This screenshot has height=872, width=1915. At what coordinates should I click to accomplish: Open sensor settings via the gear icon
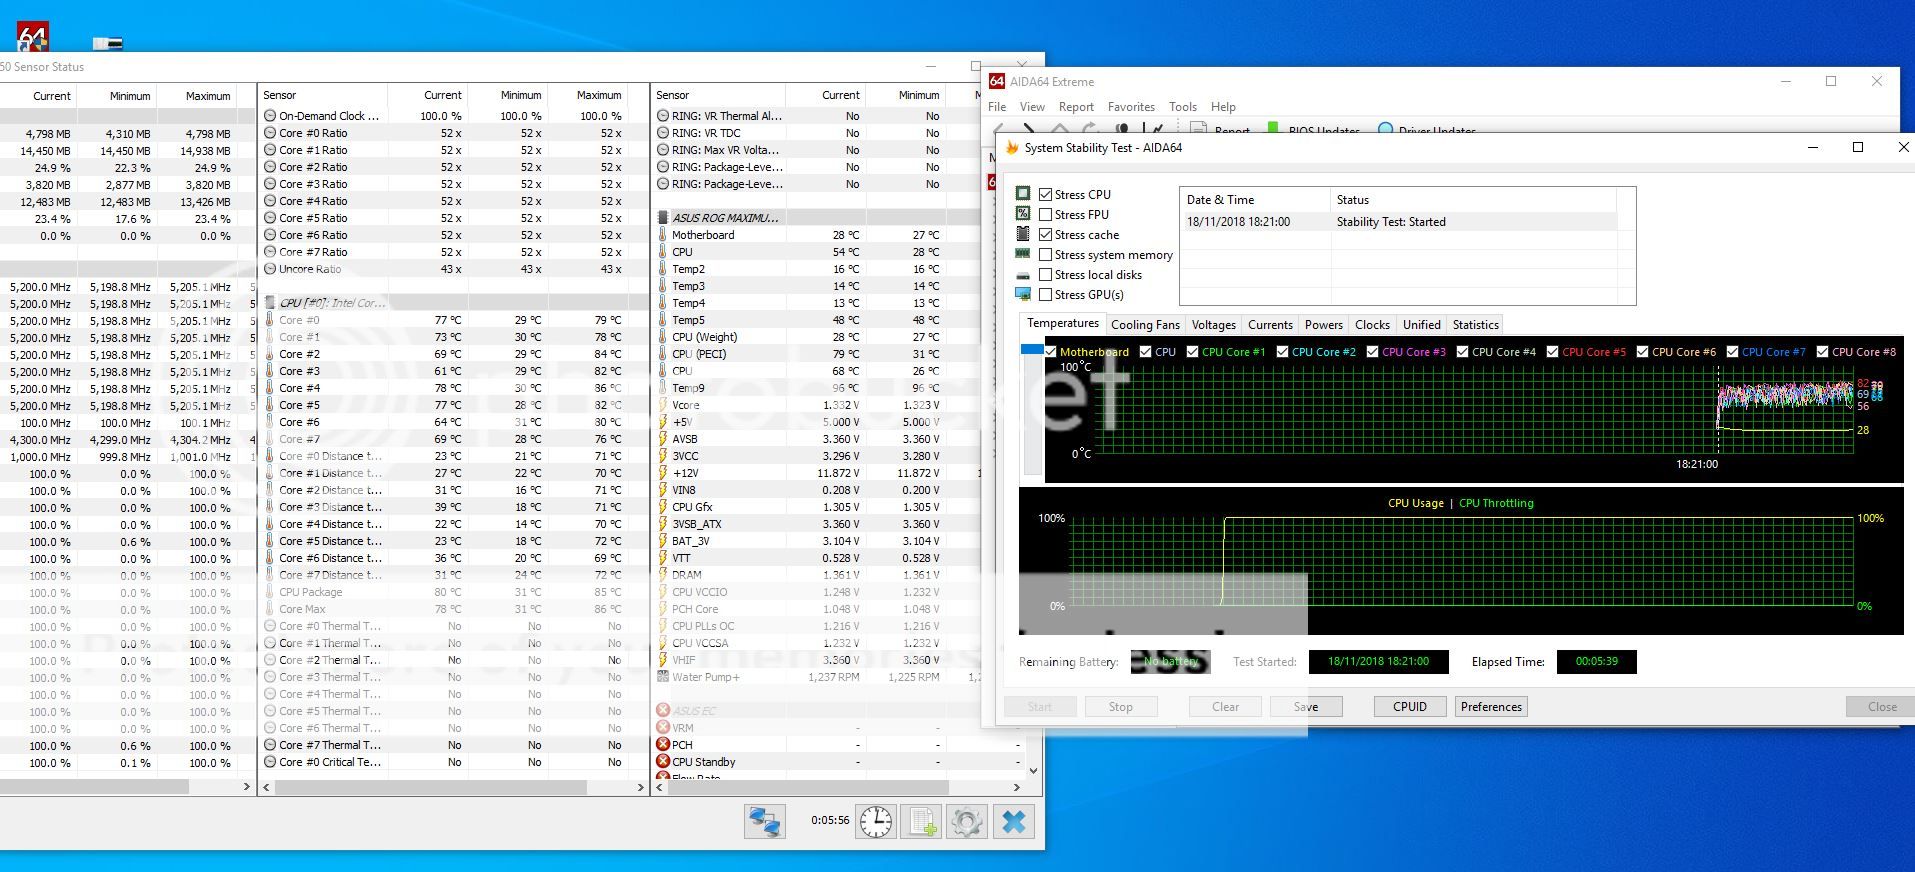coord(967,822)
